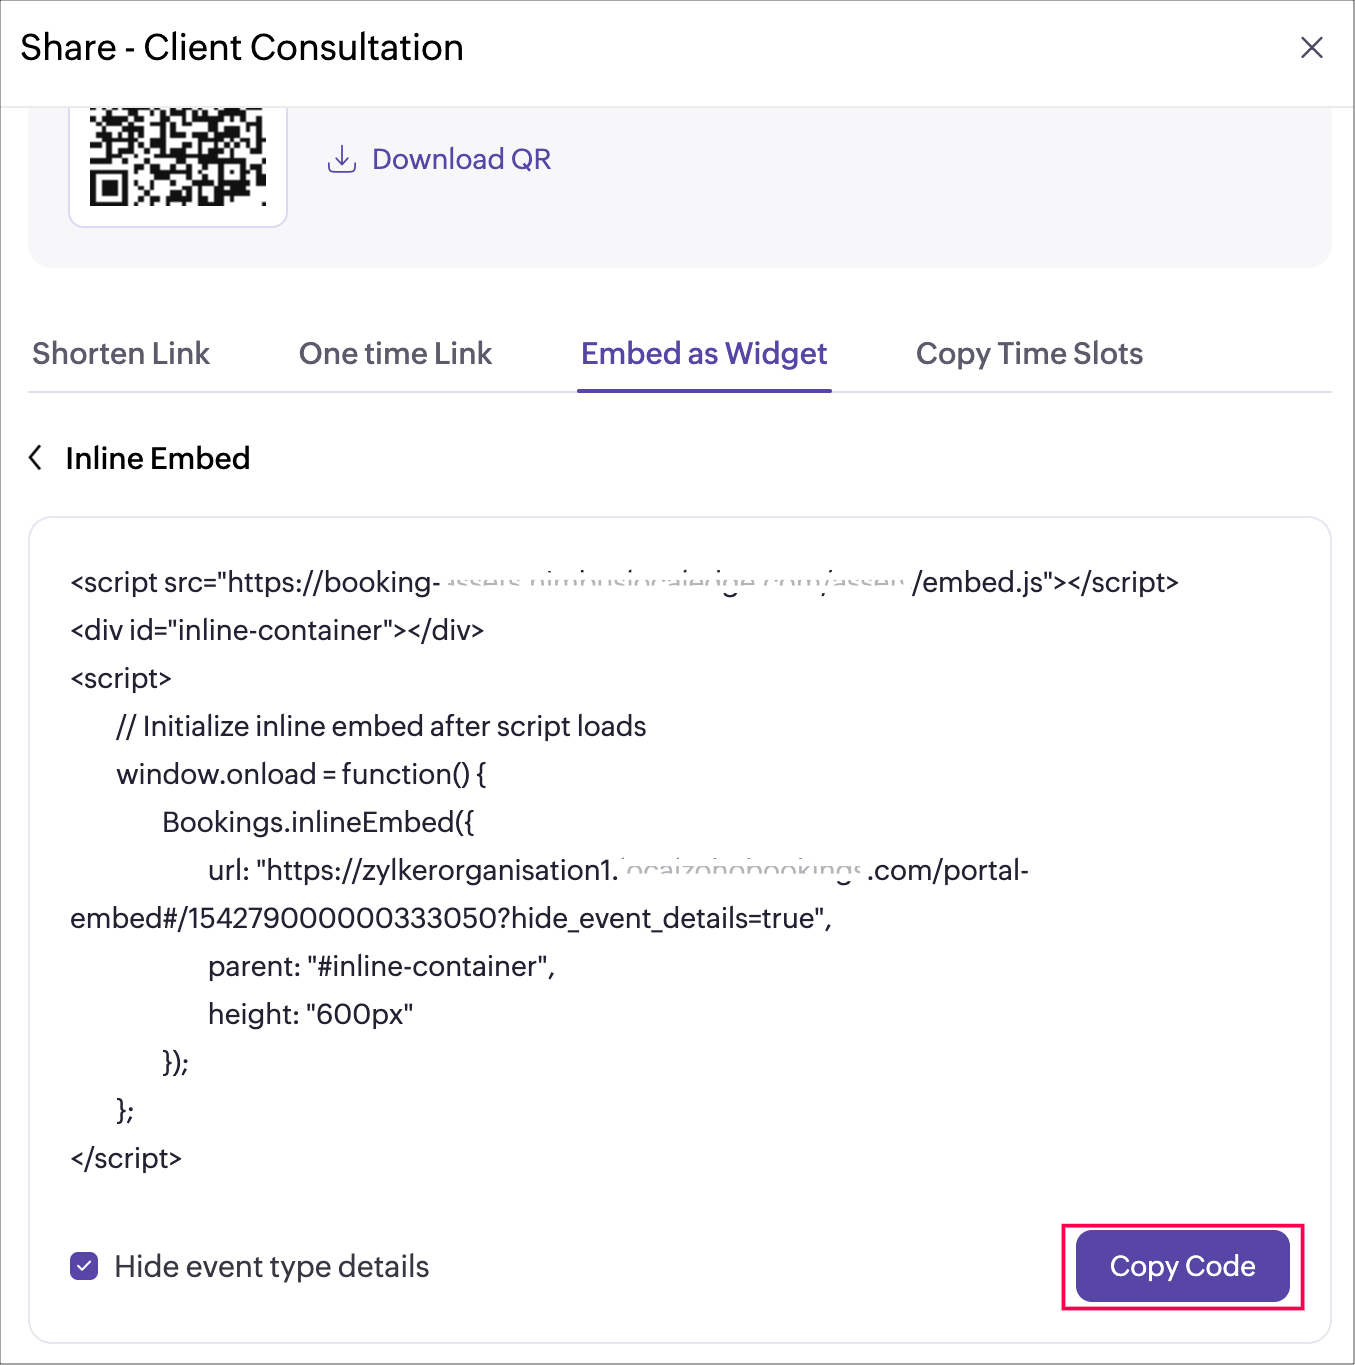Click the Inline Embed heading text
Screen dimensions: 1355x1365
[x=158, y=458]
